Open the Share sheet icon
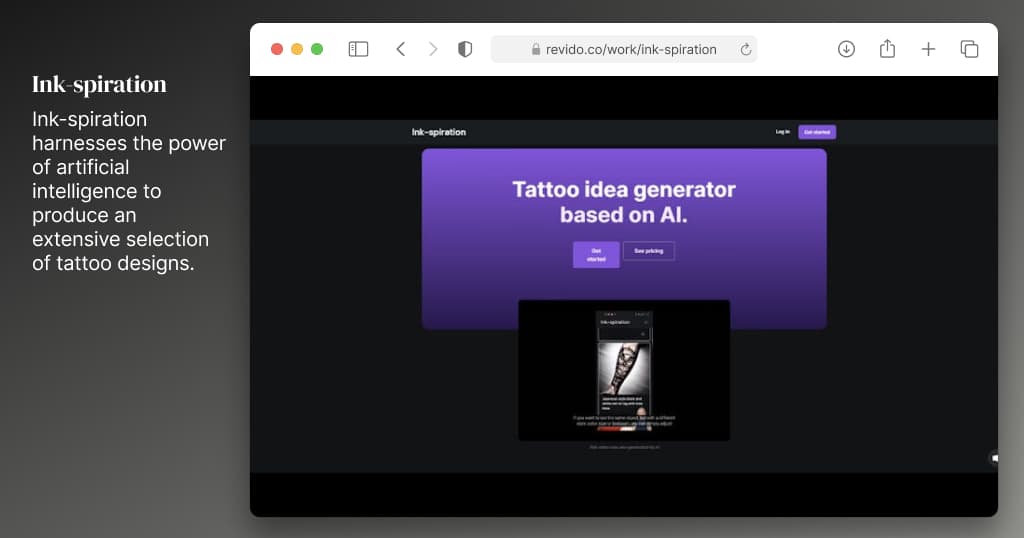Screen dimensions: 1024x538 pos(887,49)
